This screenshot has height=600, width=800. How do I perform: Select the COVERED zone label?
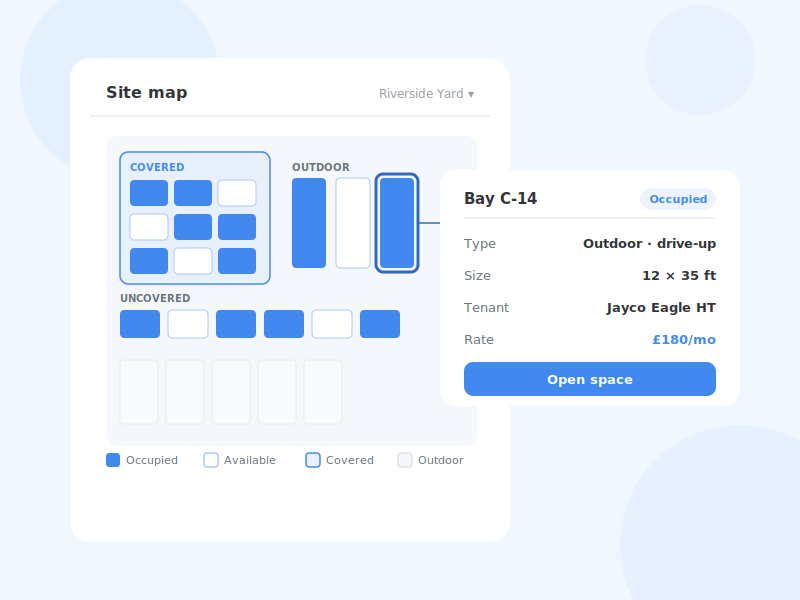[x=157, y=167]
